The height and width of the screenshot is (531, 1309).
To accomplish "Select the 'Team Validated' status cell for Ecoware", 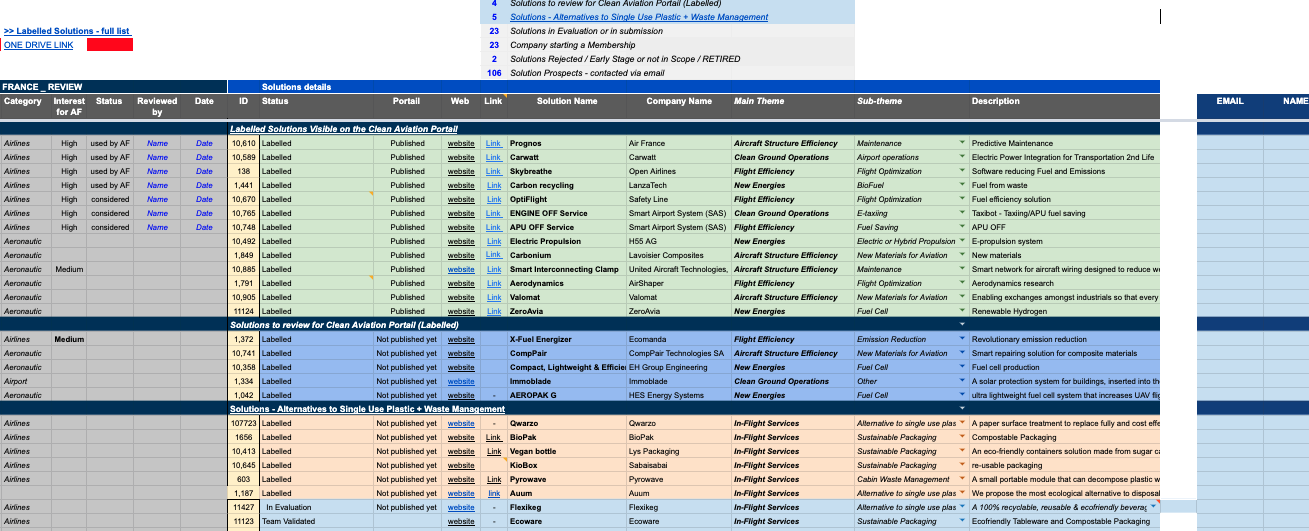I will pyautogui.click(x=317, y=521).
